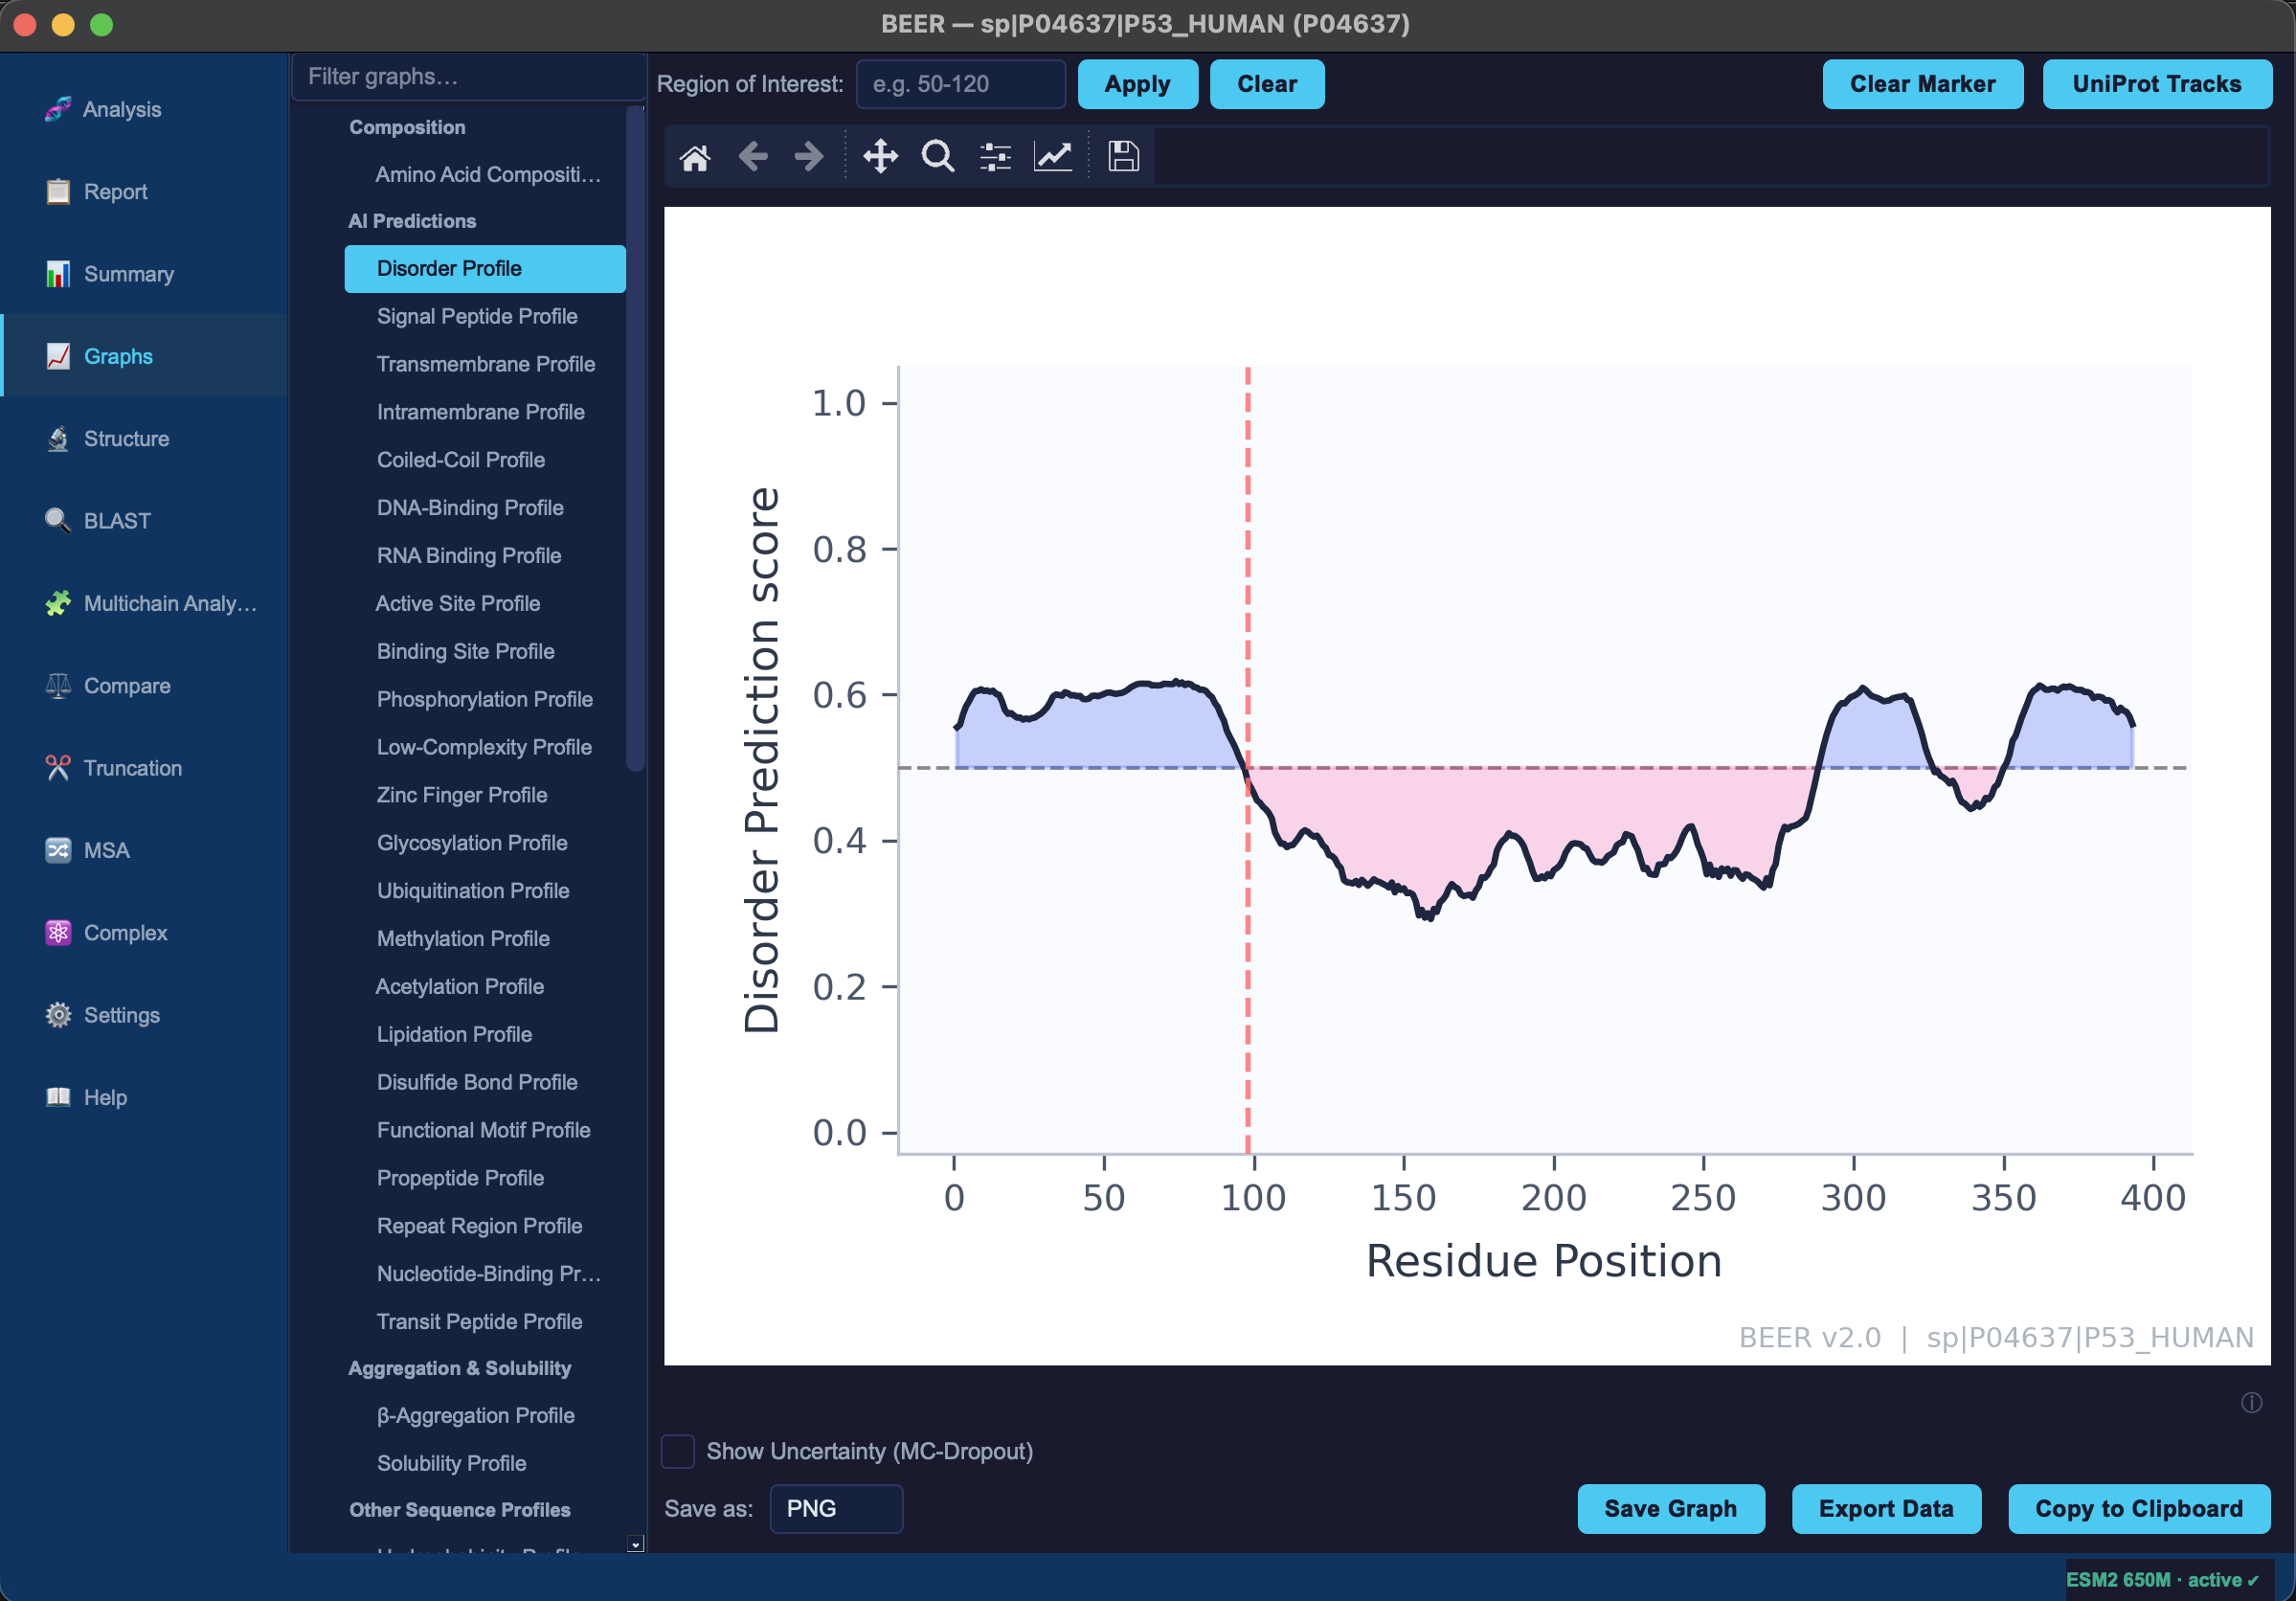The image size is (2296, 1601).
Task: Click the Complex atom icon
Action: 58,933
